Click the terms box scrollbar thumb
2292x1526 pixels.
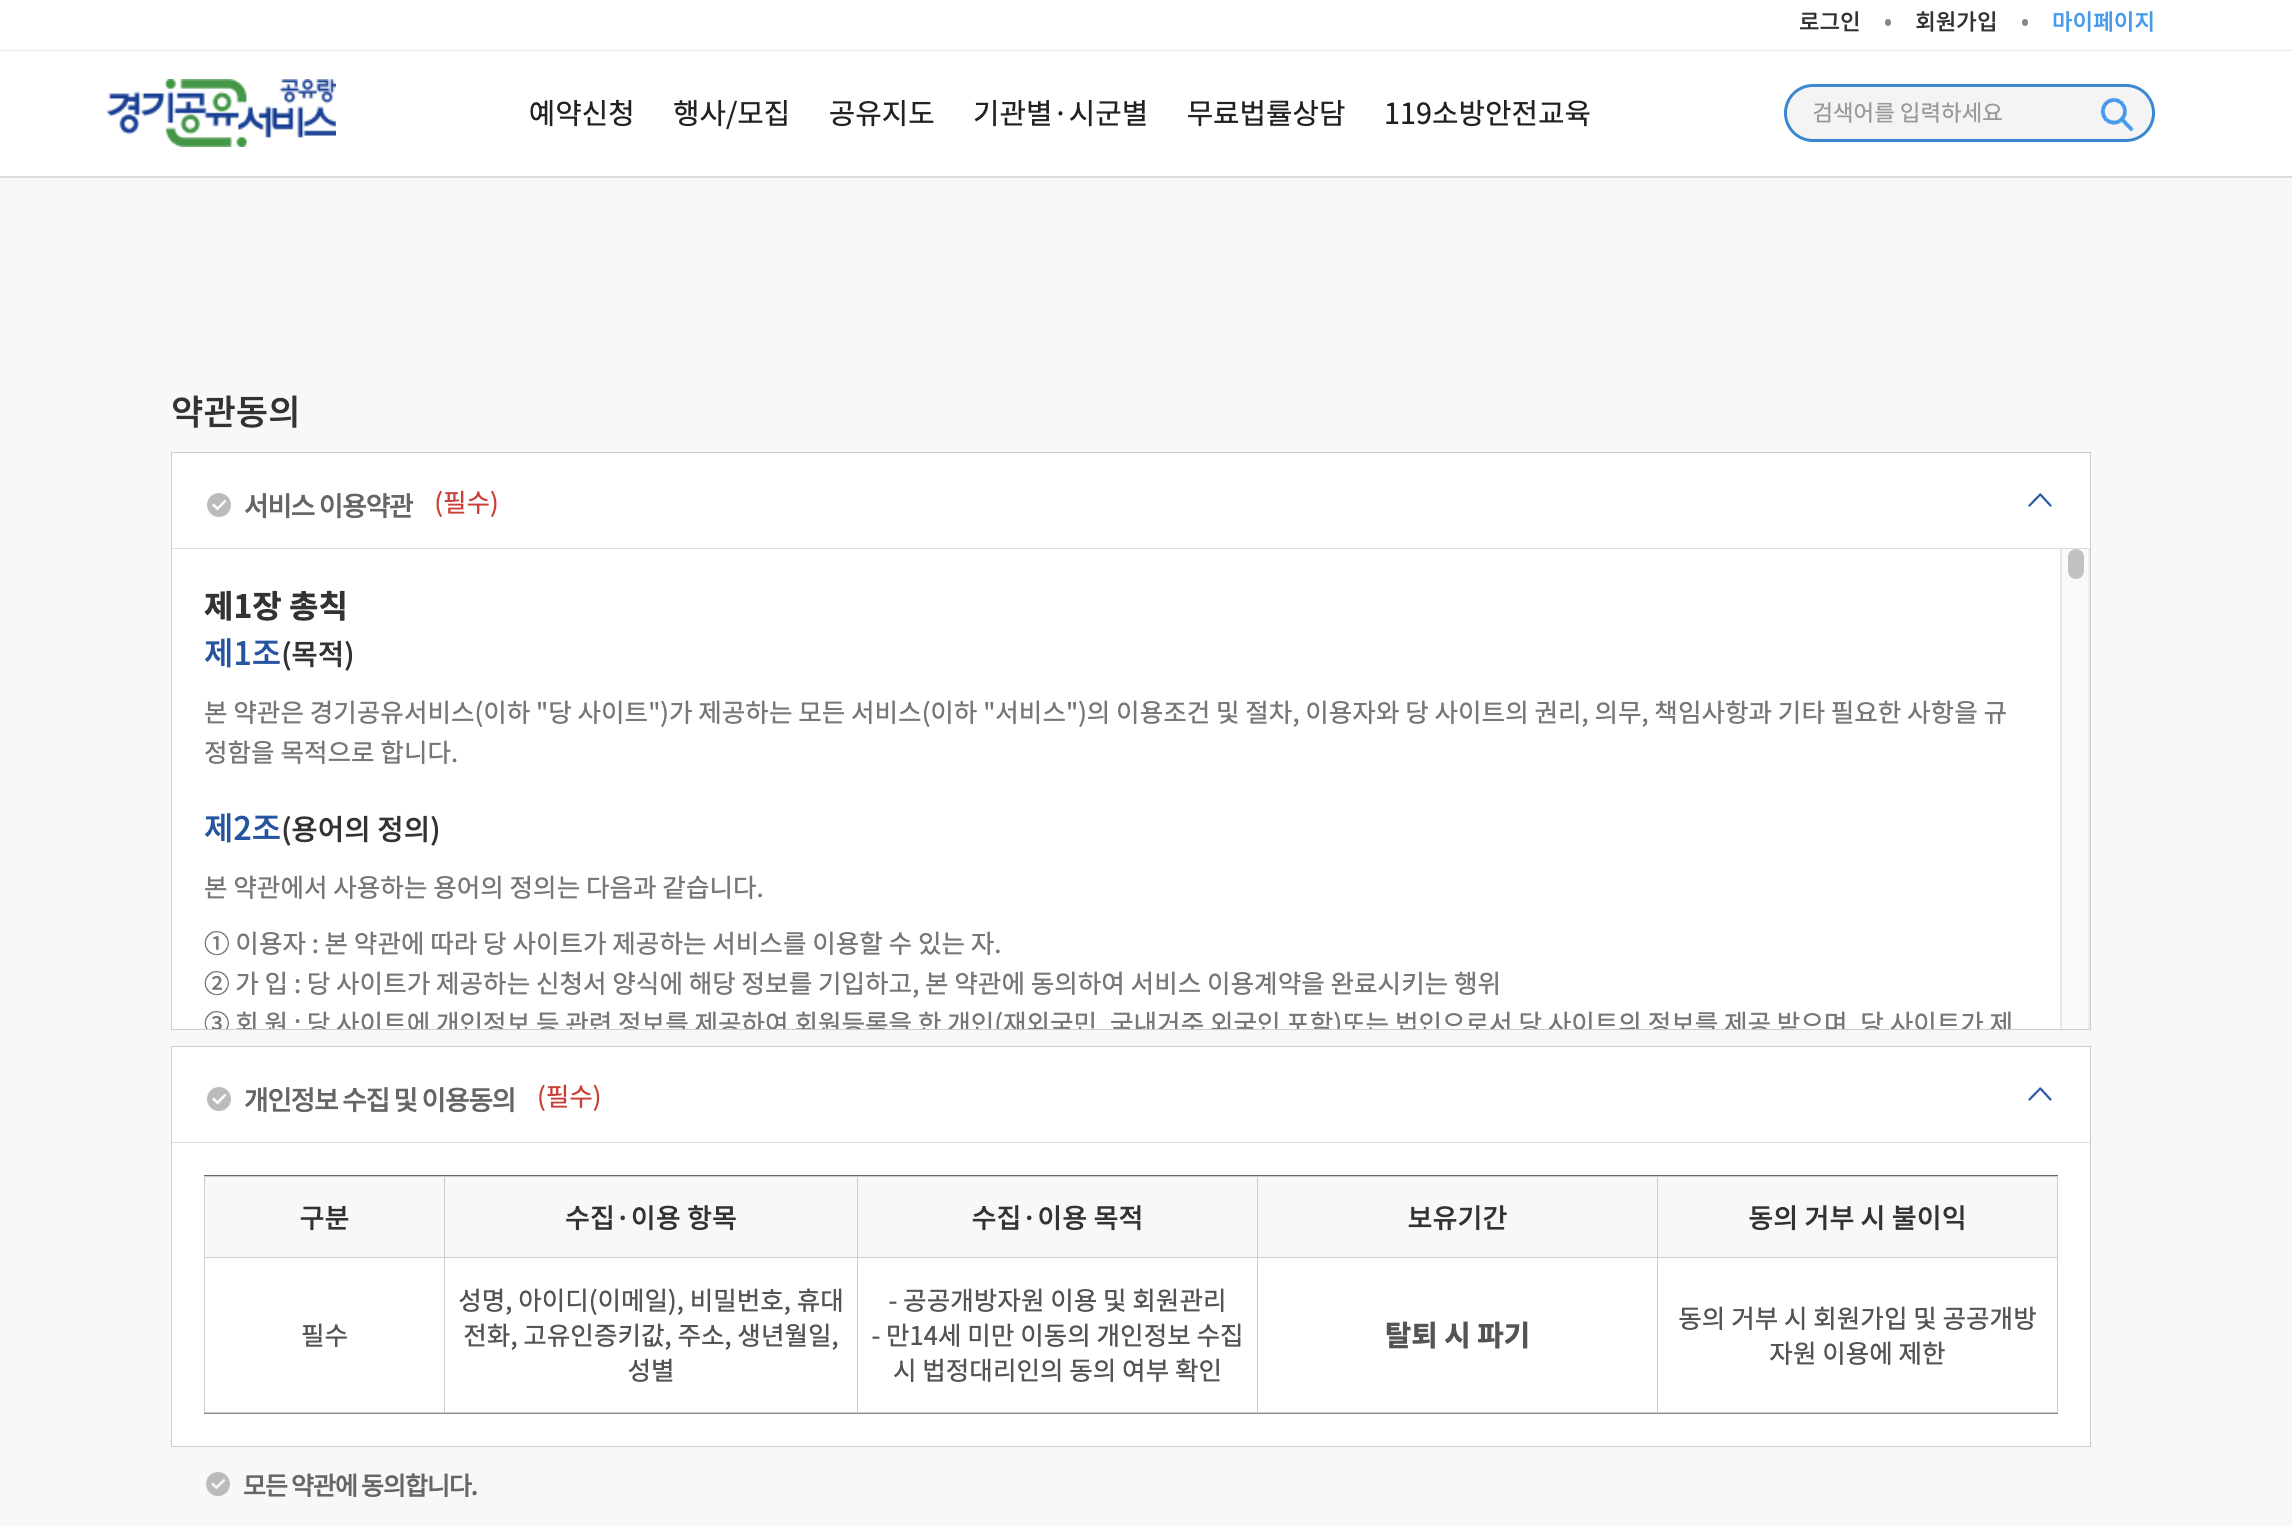click(2076, 565)
